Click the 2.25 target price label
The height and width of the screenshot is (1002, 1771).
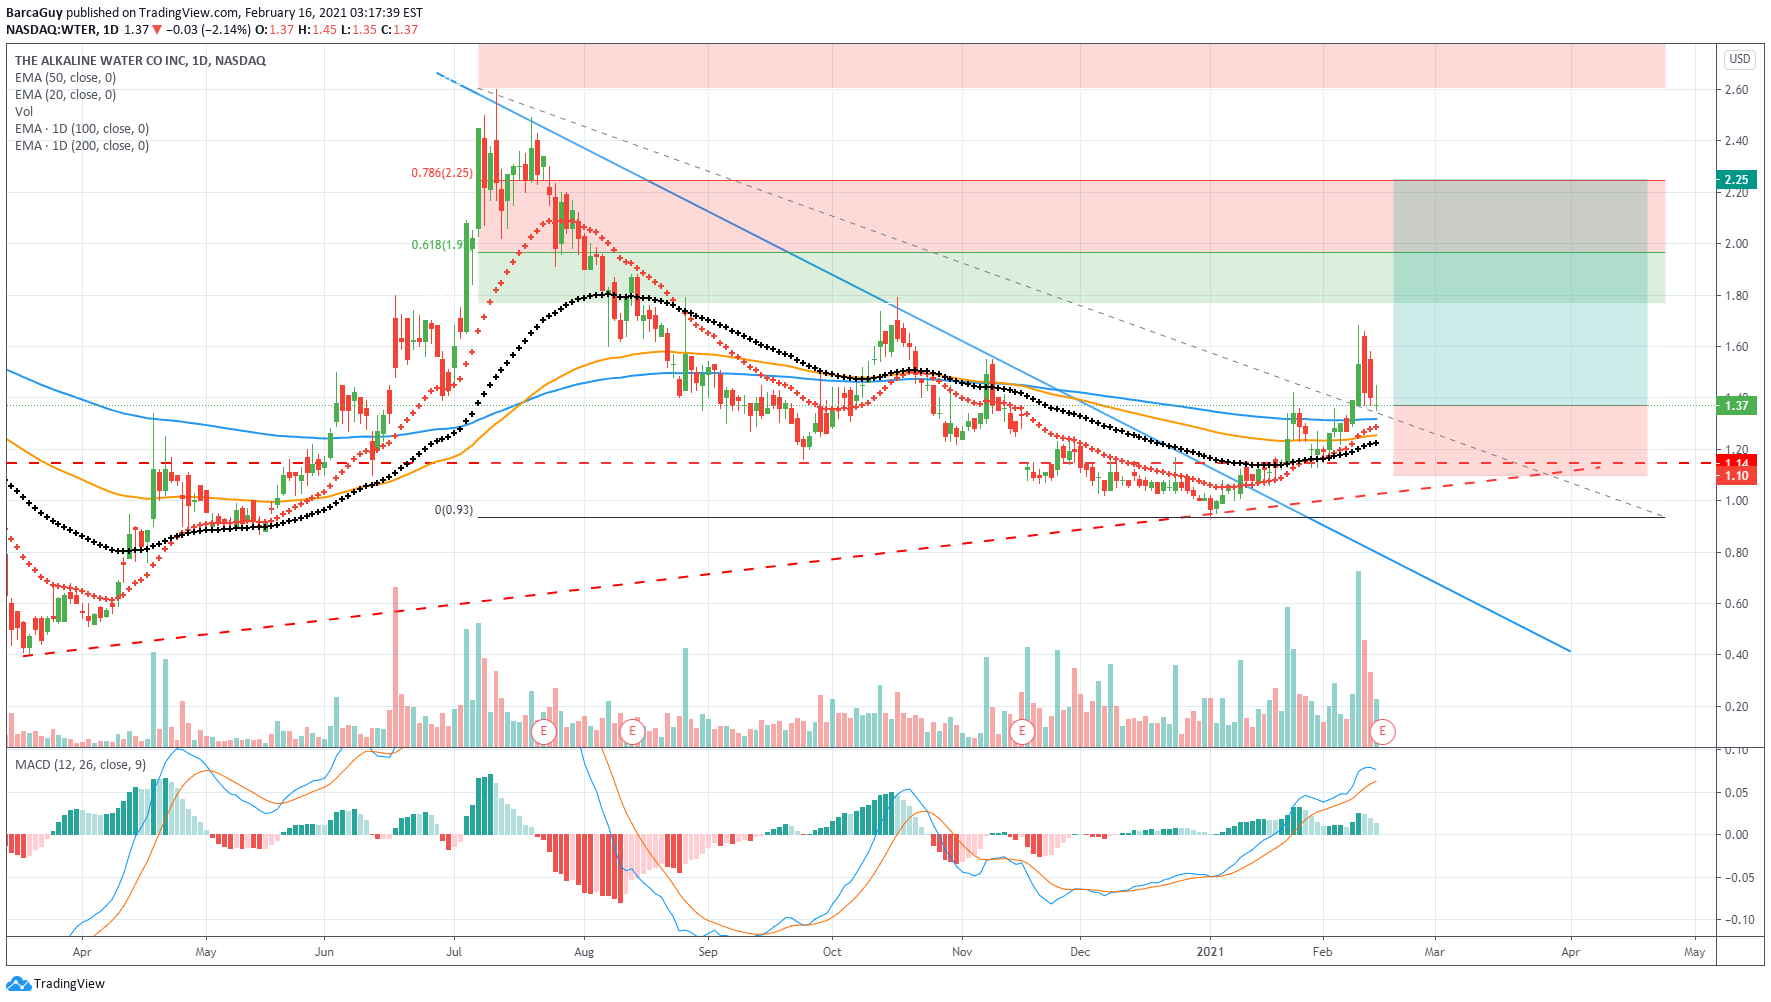pos(1738,180)
